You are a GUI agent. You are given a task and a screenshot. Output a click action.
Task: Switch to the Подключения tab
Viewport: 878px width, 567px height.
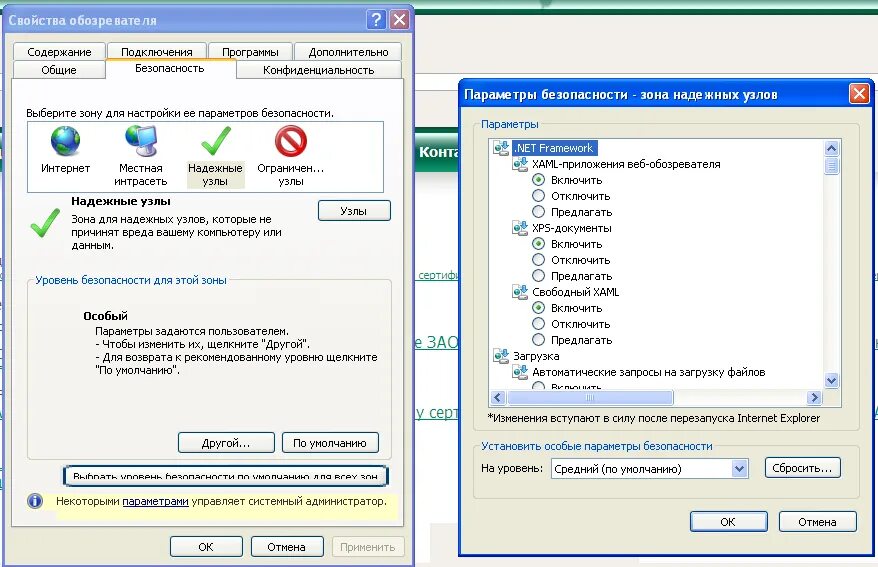click(x=157, y=52)
